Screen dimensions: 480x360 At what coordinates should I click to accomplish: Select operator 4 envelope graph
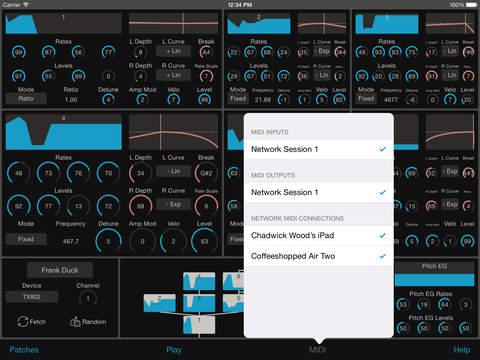click(64, 132)
